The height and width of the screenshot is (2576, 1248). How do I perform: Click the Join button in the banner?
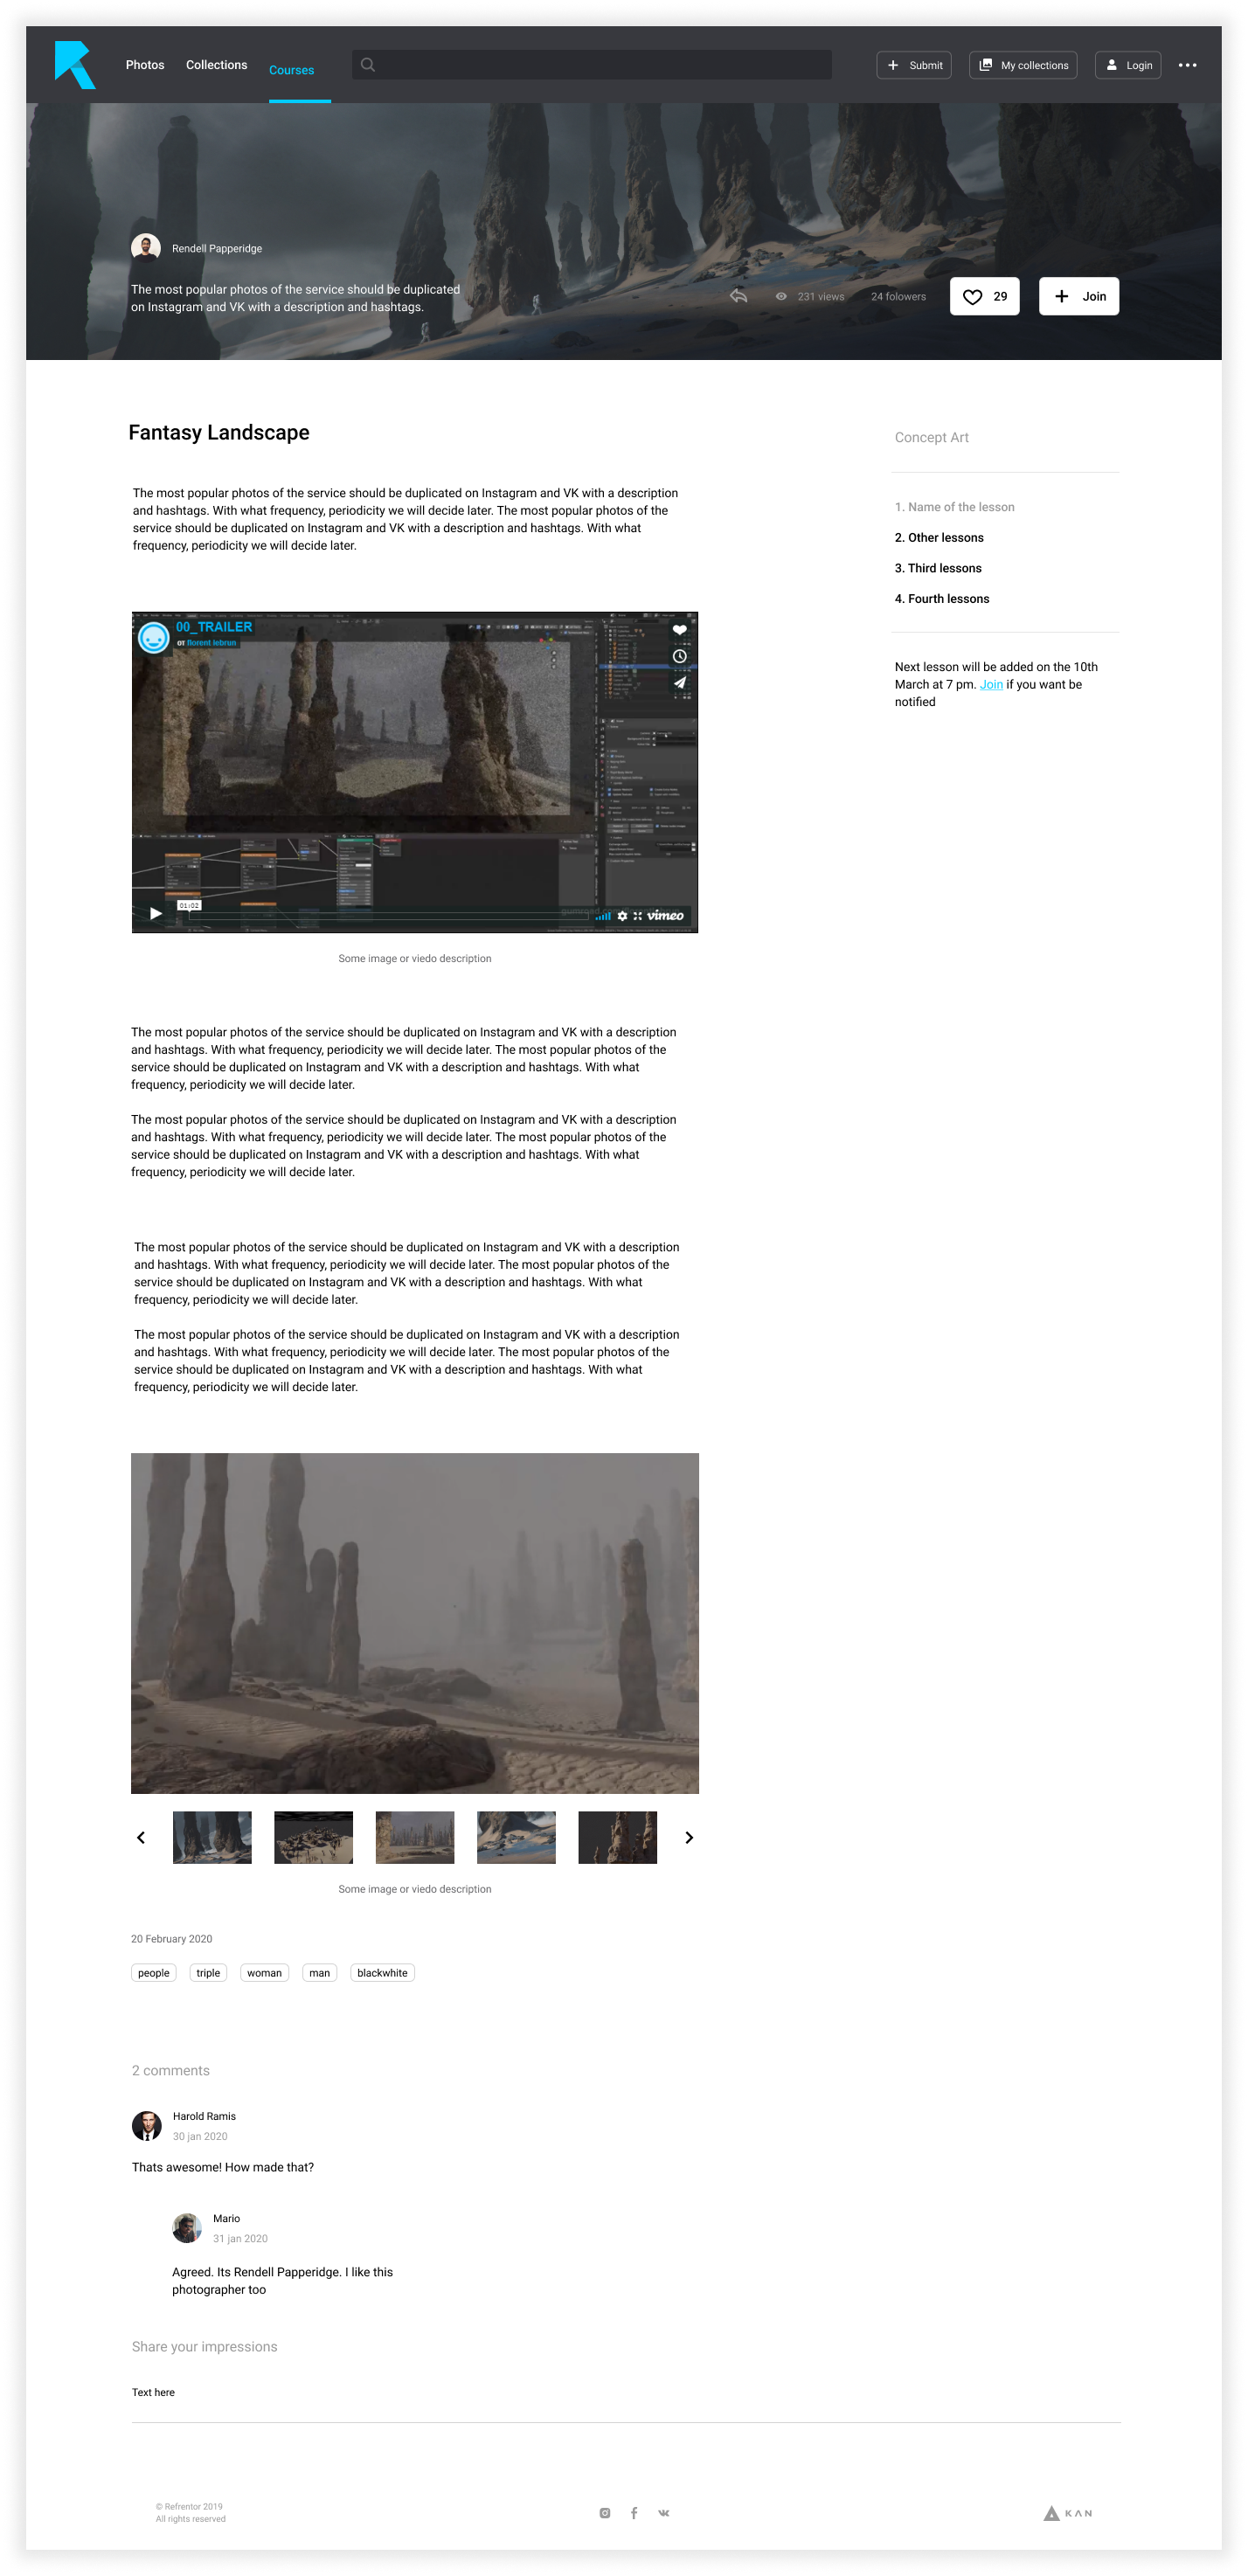(x=1078, y=296)
